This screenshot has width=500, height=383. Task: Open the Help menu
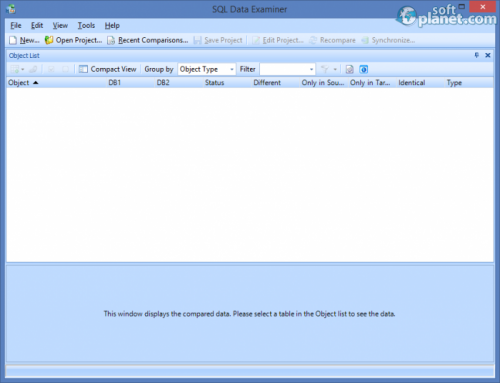click(112, 26)
